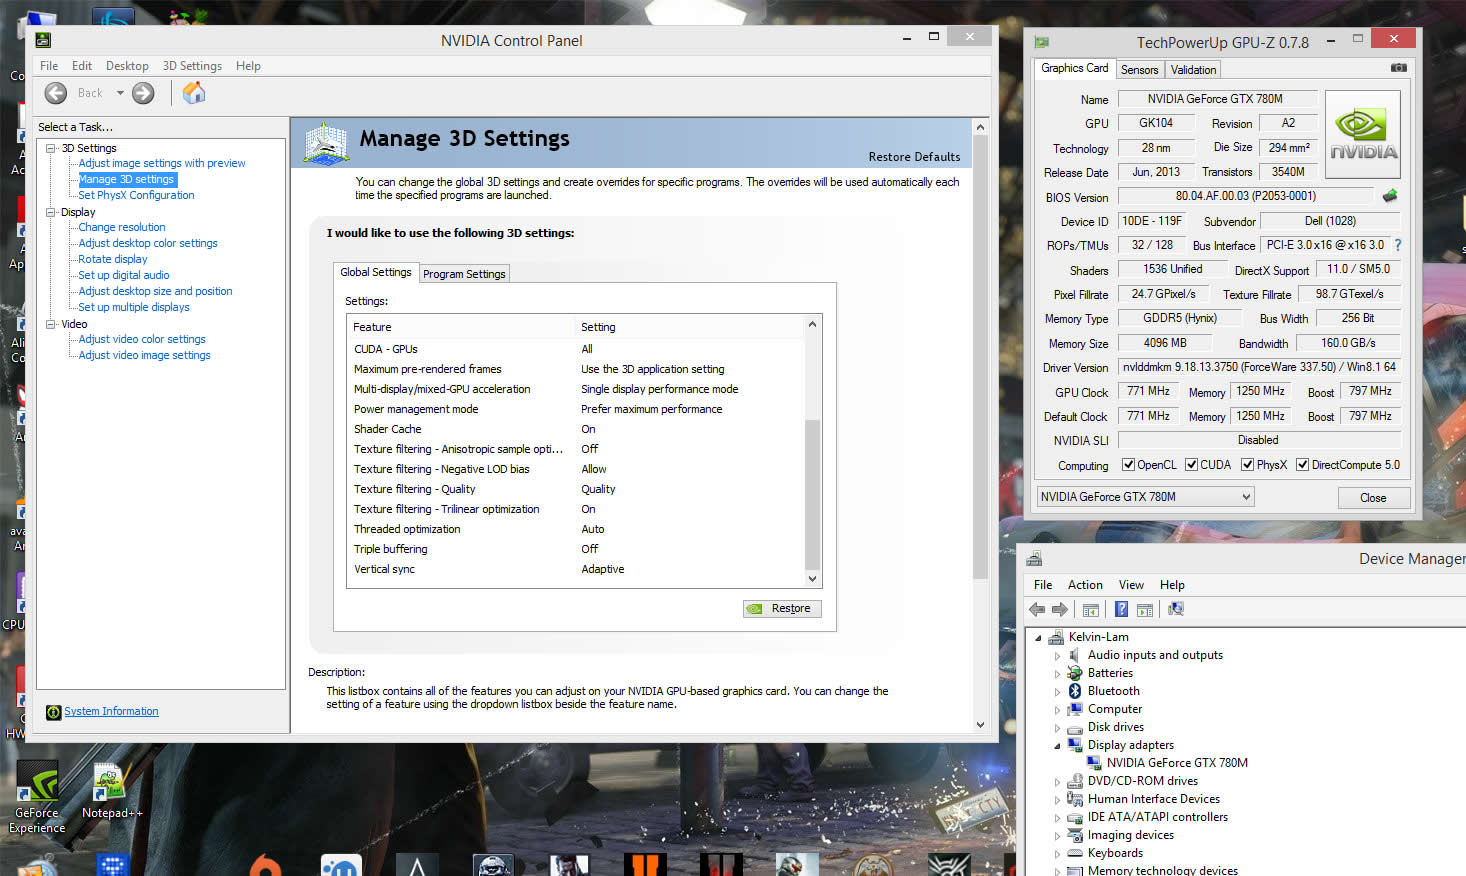Click Scan for hardware changes icon
The height and width of the screenshot is (876, 1466).
pos(1176,609)
